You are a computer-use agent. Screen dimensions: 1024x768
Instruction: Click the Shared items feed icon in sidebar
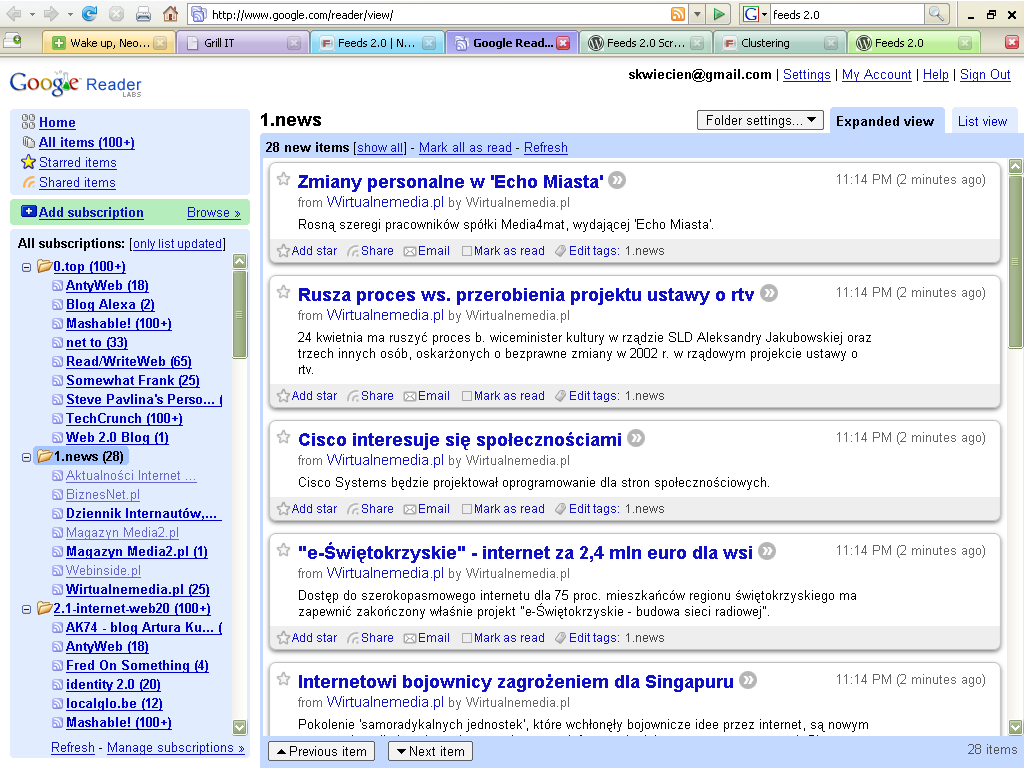[29, 182]
